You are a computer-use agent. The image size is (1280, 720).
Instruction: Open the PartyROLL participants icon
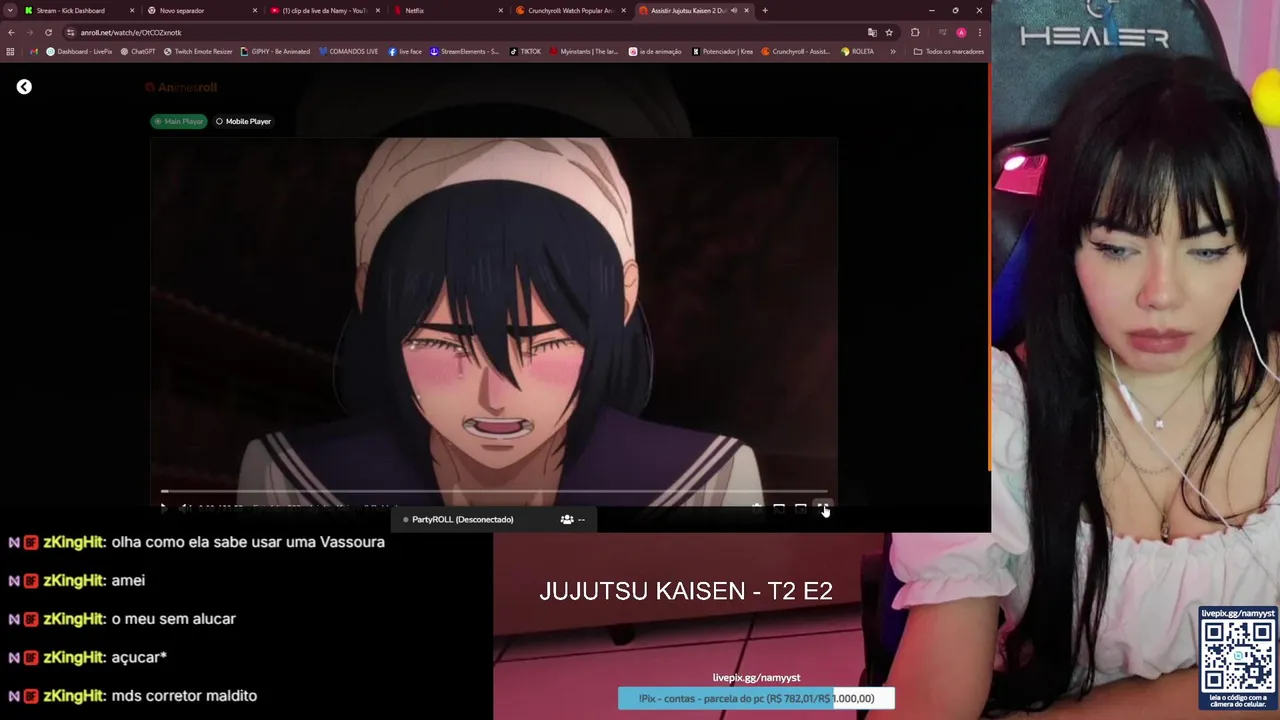(567, 519)
